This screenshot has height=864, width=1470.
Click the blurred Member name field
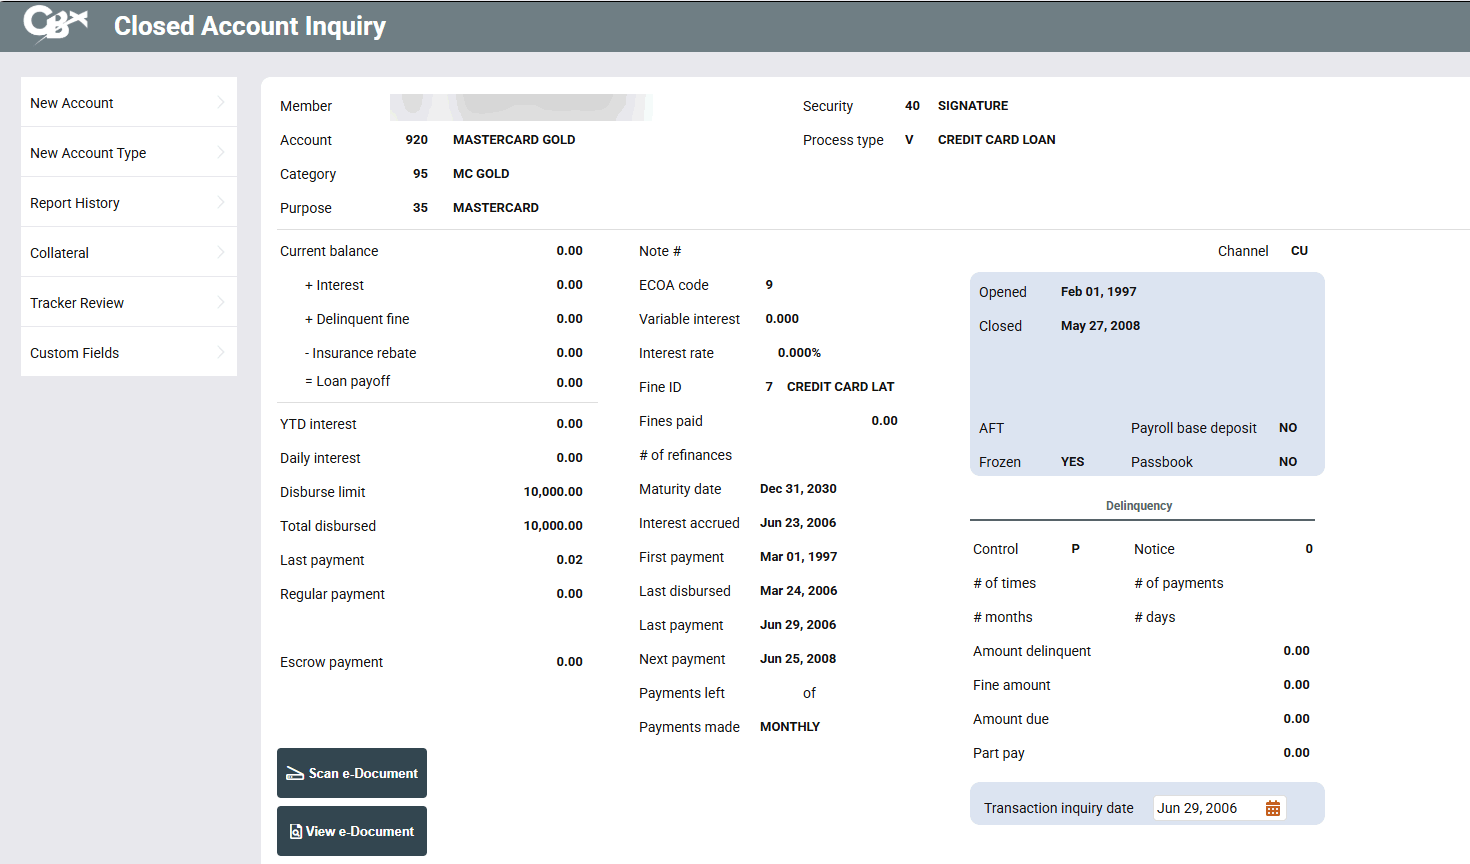tap(520, 107)
